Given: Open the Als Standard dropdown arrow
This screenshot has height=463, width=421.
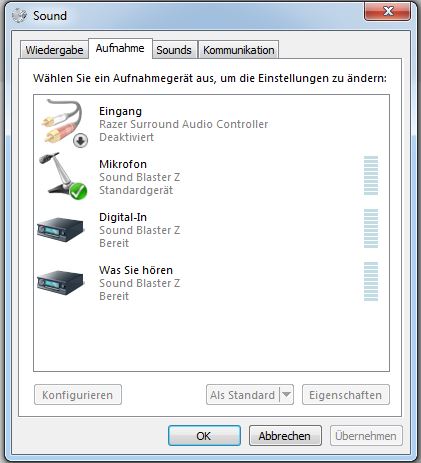Looking at the screenshot, I should point(286,395).
